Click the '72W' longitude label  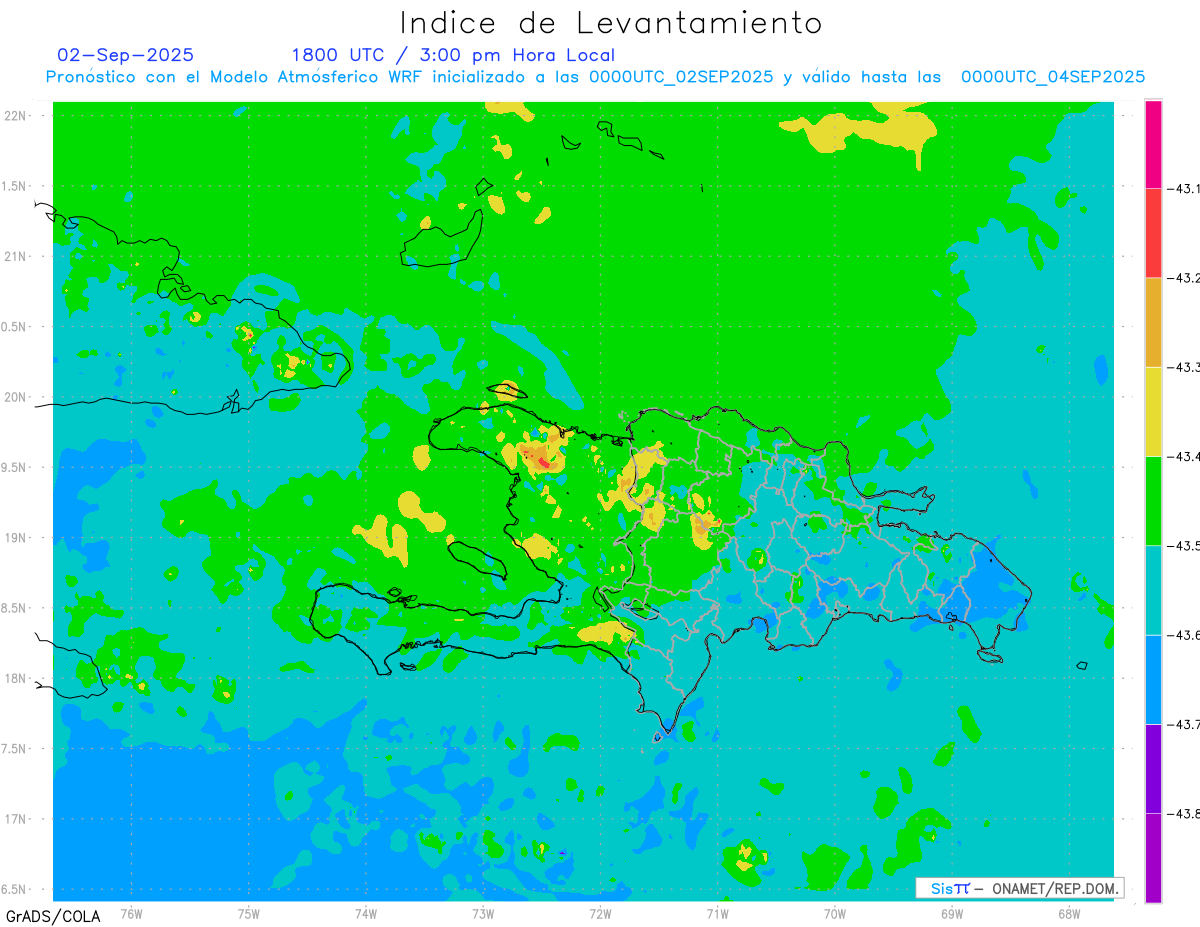coord(600,913)
